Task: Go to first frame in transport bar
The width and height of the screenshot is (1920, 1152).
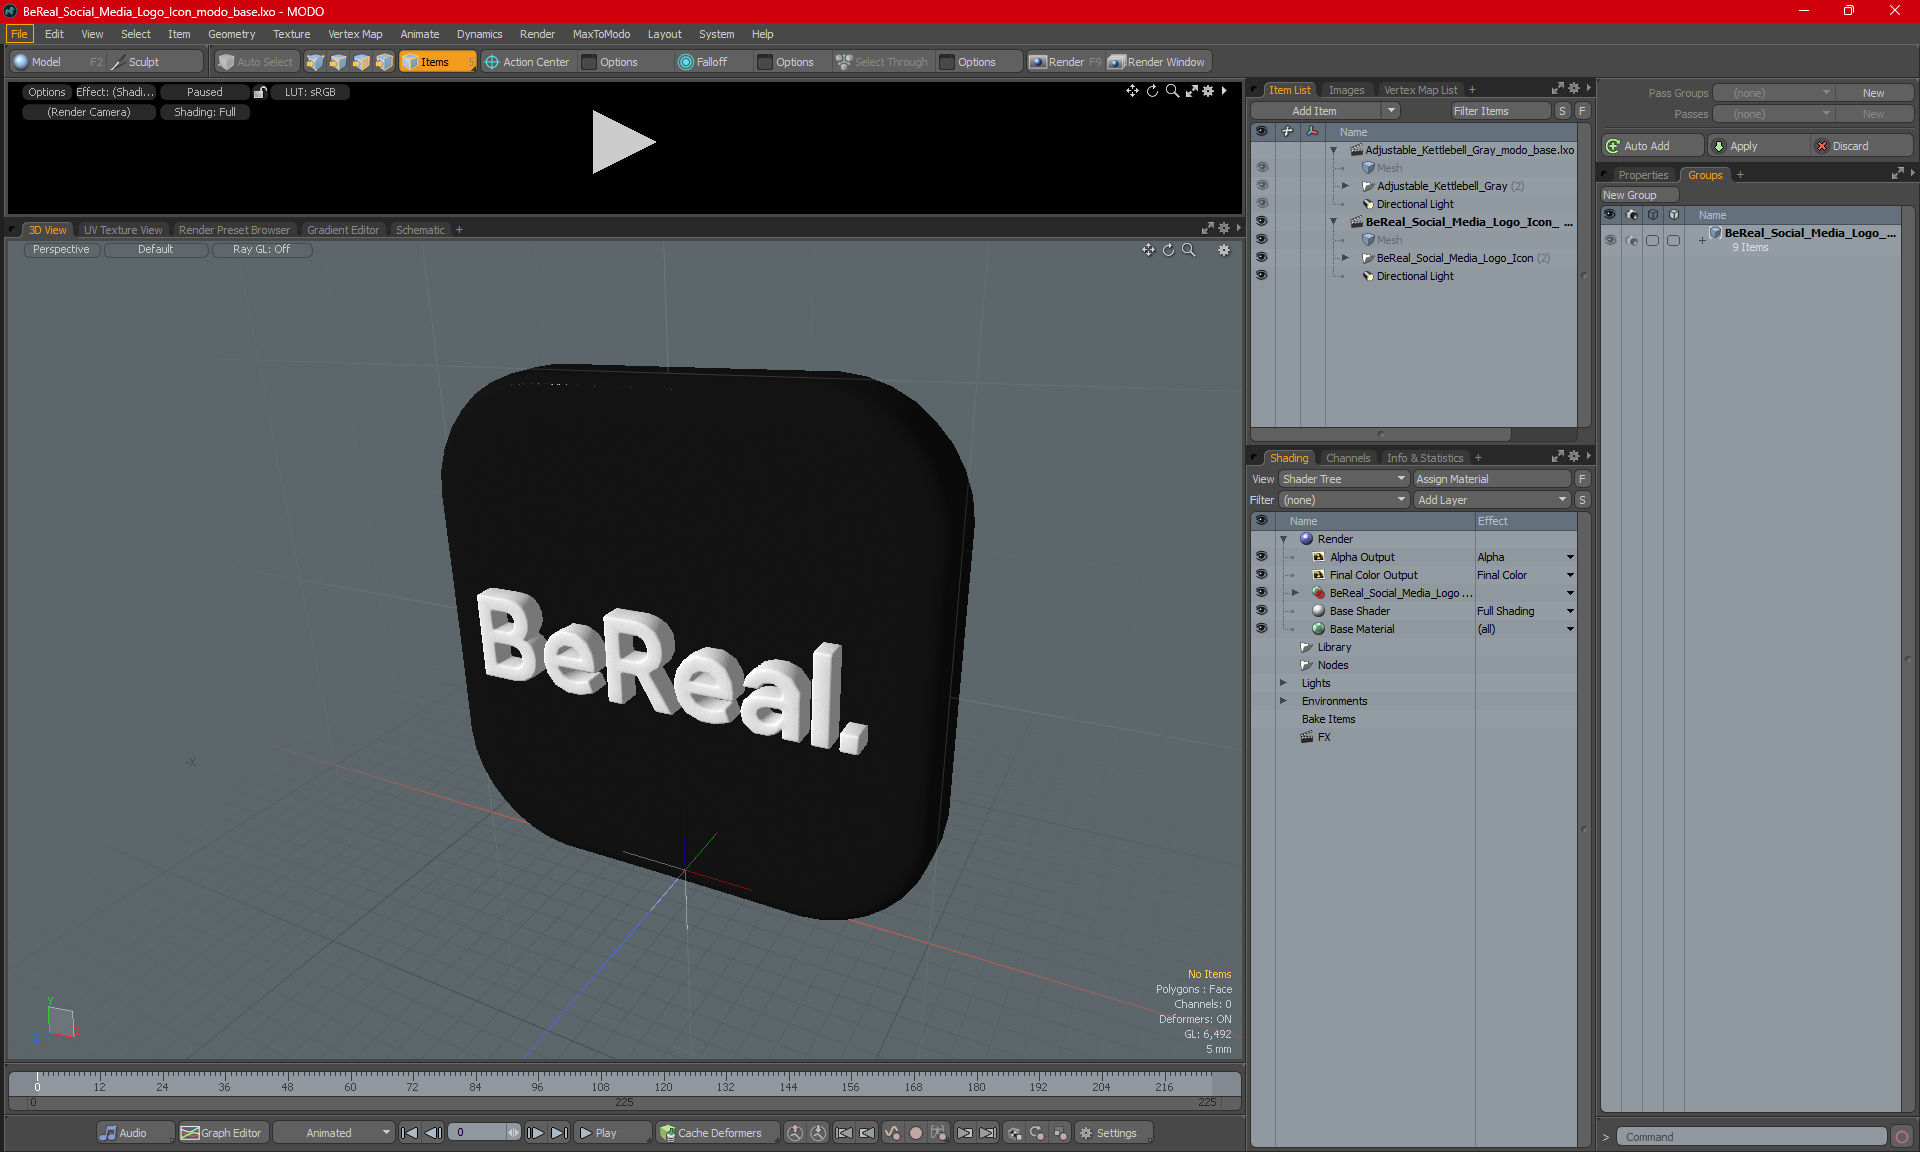Action: coord(409,1133)
